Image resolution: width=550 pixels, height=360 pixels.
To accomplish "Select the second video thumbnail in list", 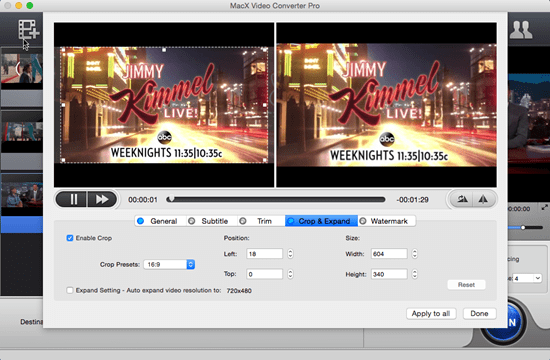I will click(x=22, y=132).
